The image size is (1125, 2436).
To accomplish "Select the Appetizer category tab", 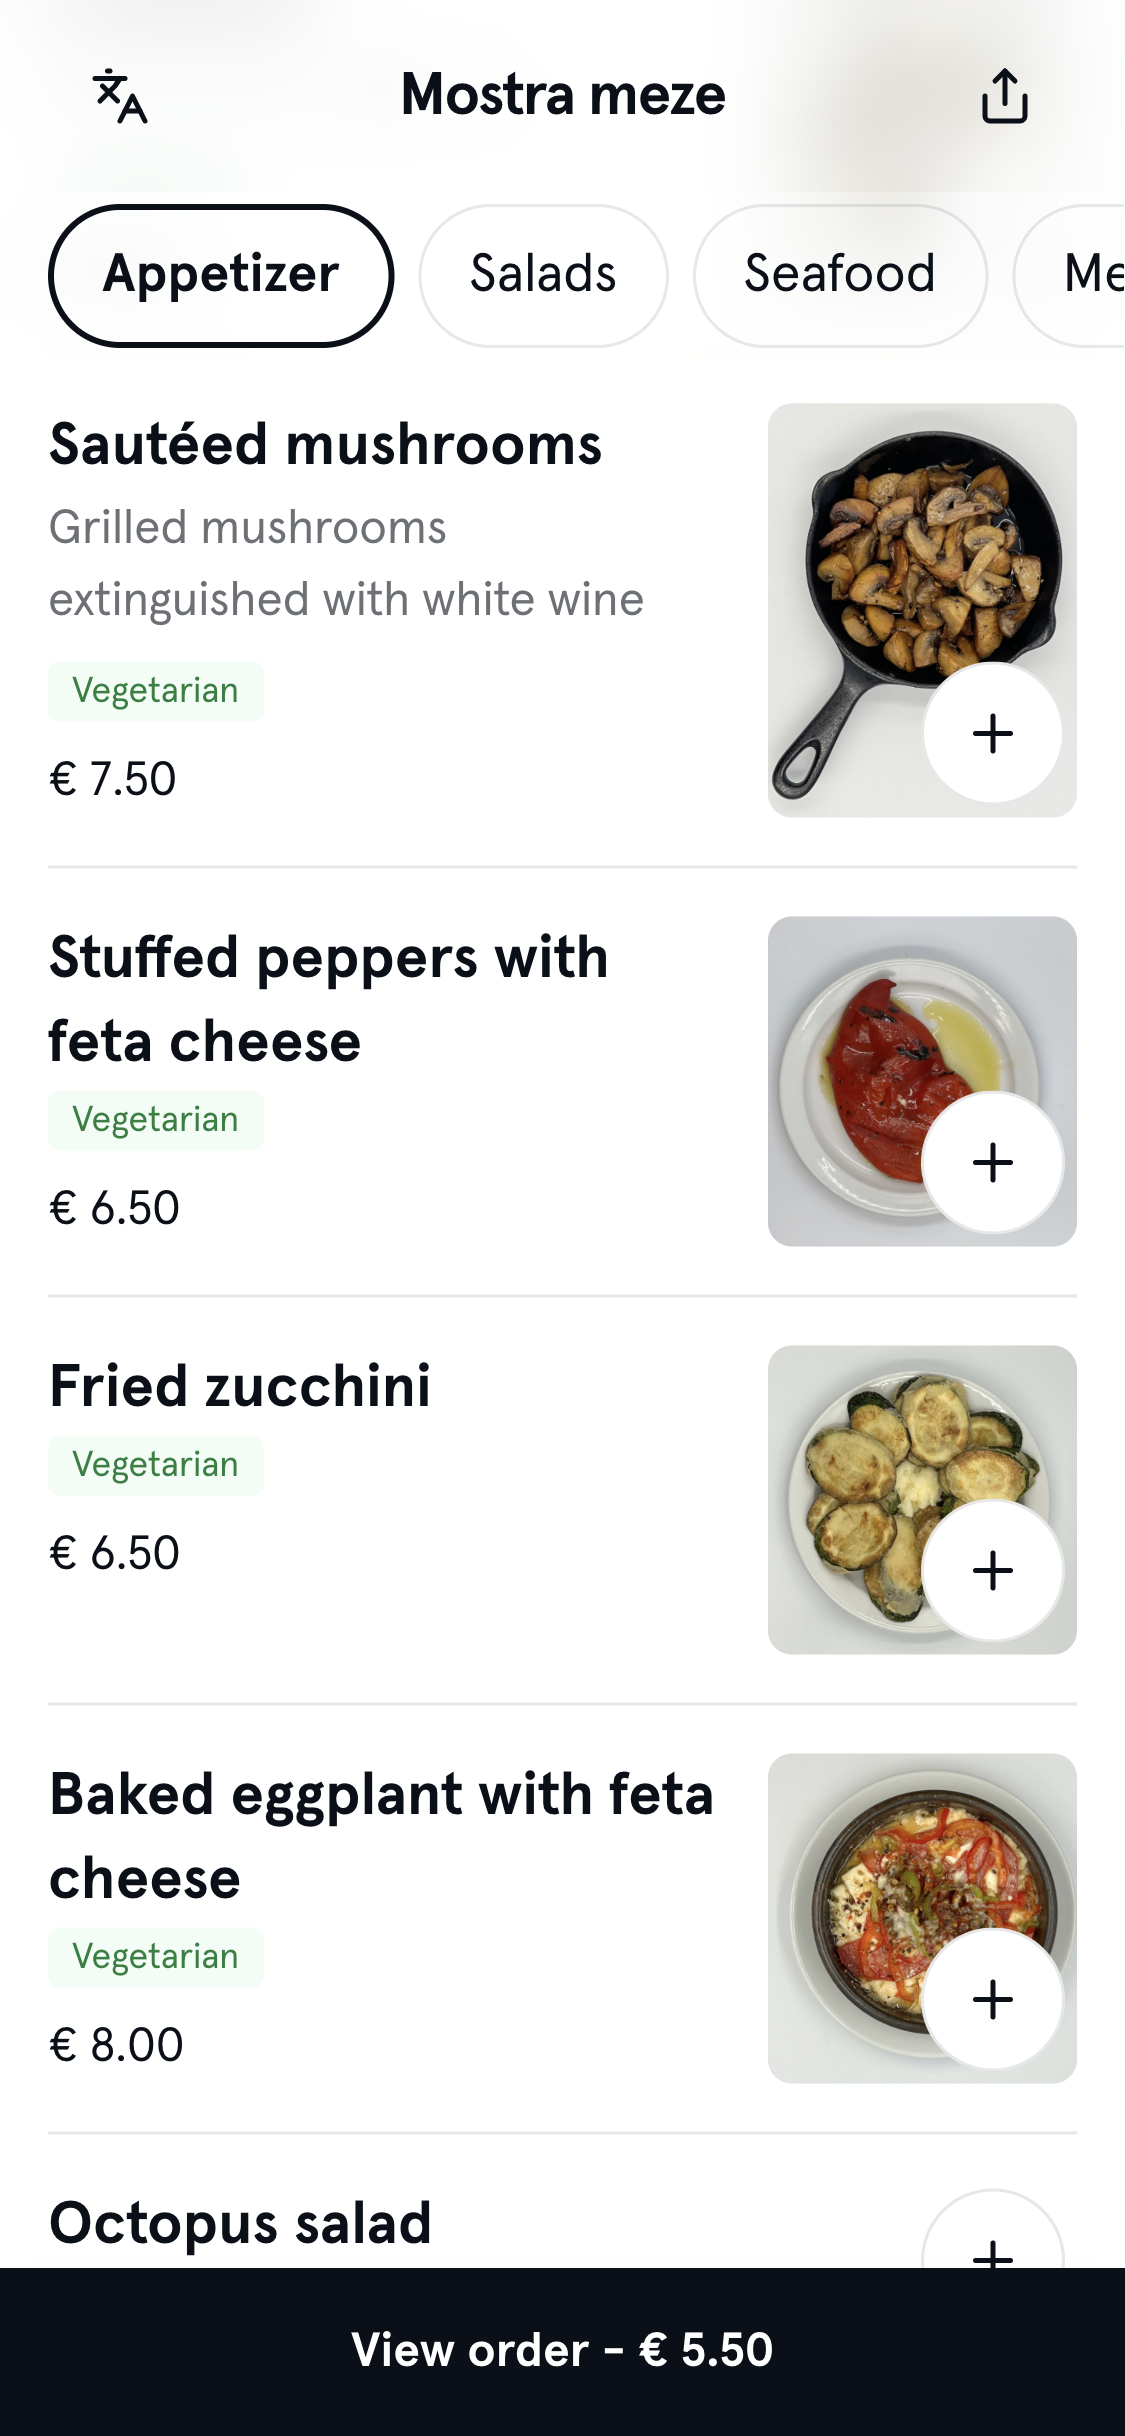I will (221, 275).
